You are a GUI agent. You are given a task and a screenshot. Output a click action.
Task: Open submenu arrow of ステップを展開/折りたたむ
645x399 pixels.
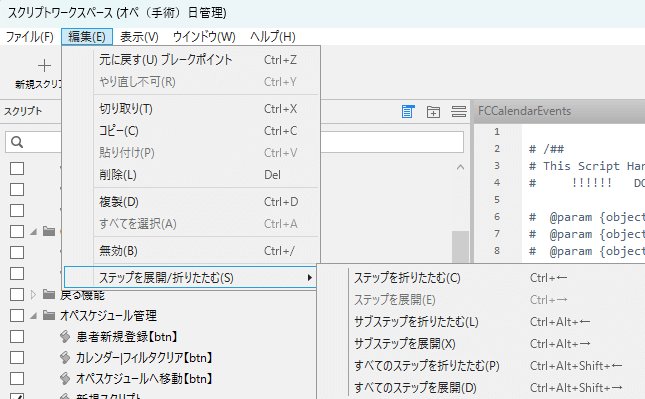pyautogui.click(x=310, y=278)
